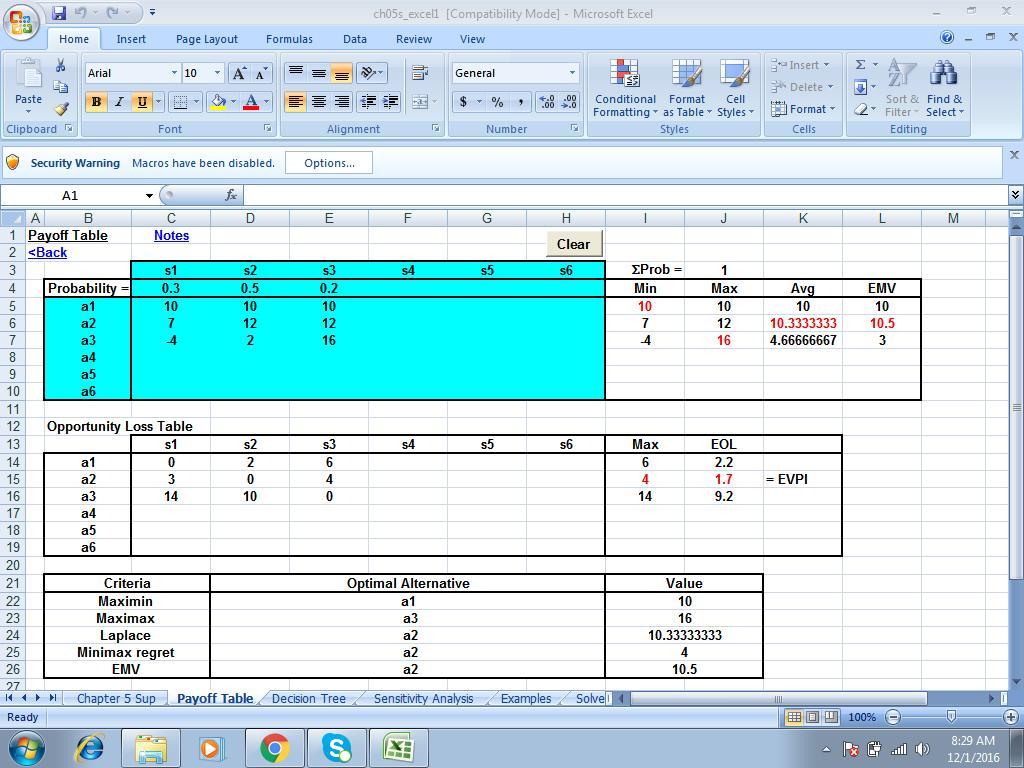Click the Wrap Text icon

(419, 72)
